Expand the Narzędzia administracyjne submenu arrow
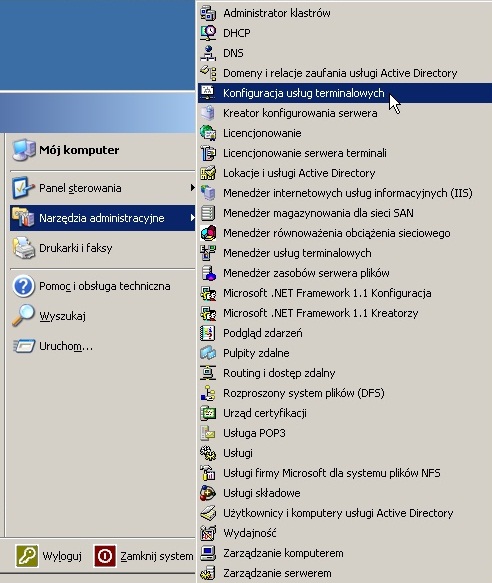This screenshot has height=583, width=492. pos(192,218)
